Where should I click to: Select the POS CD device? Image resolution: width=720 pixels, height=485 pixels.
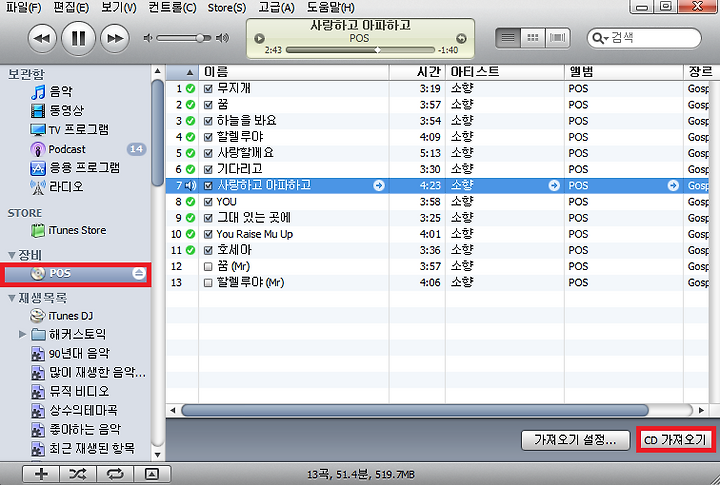coord(76,274)
